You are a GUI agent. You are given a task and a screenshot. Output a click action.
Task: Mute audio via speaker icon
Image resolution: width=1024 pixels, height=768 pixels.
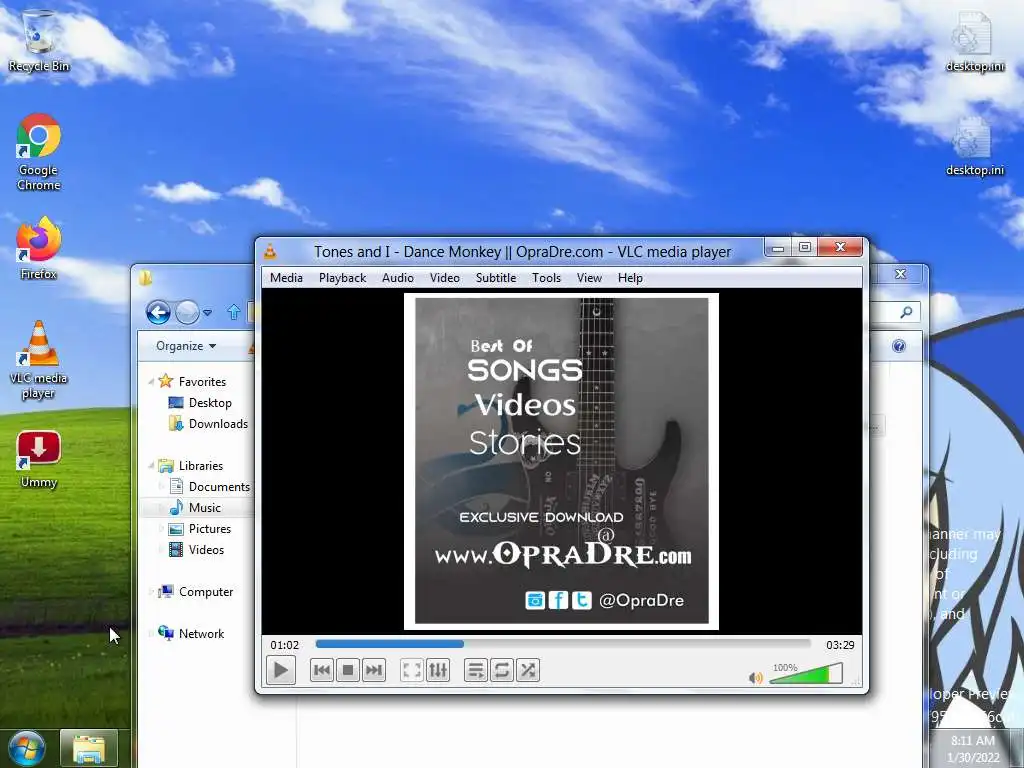coord(756,678)
